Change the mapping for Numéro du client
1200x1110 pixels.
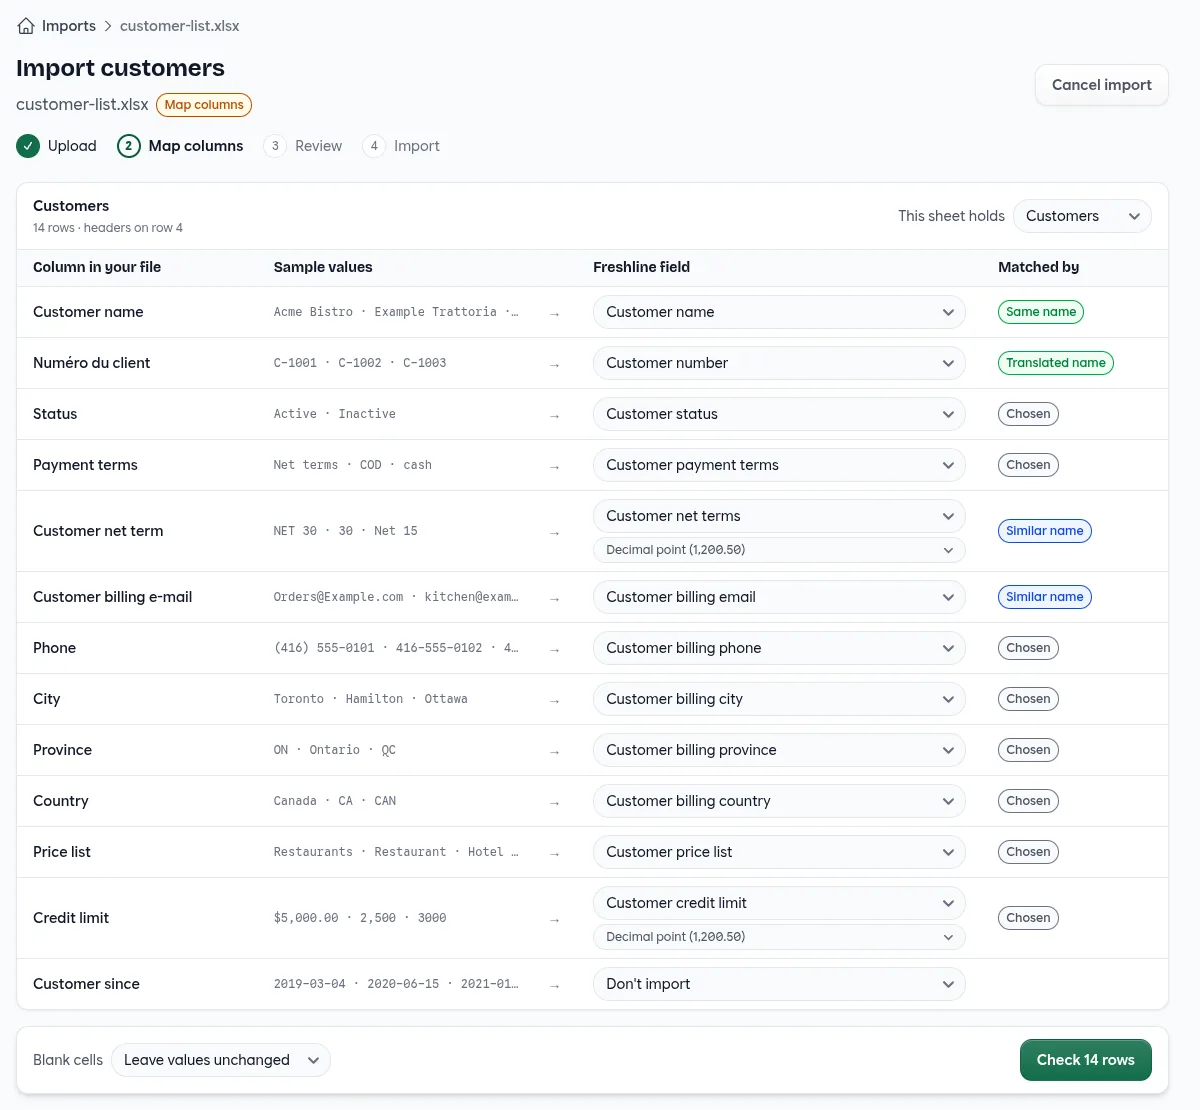point(779,363)
